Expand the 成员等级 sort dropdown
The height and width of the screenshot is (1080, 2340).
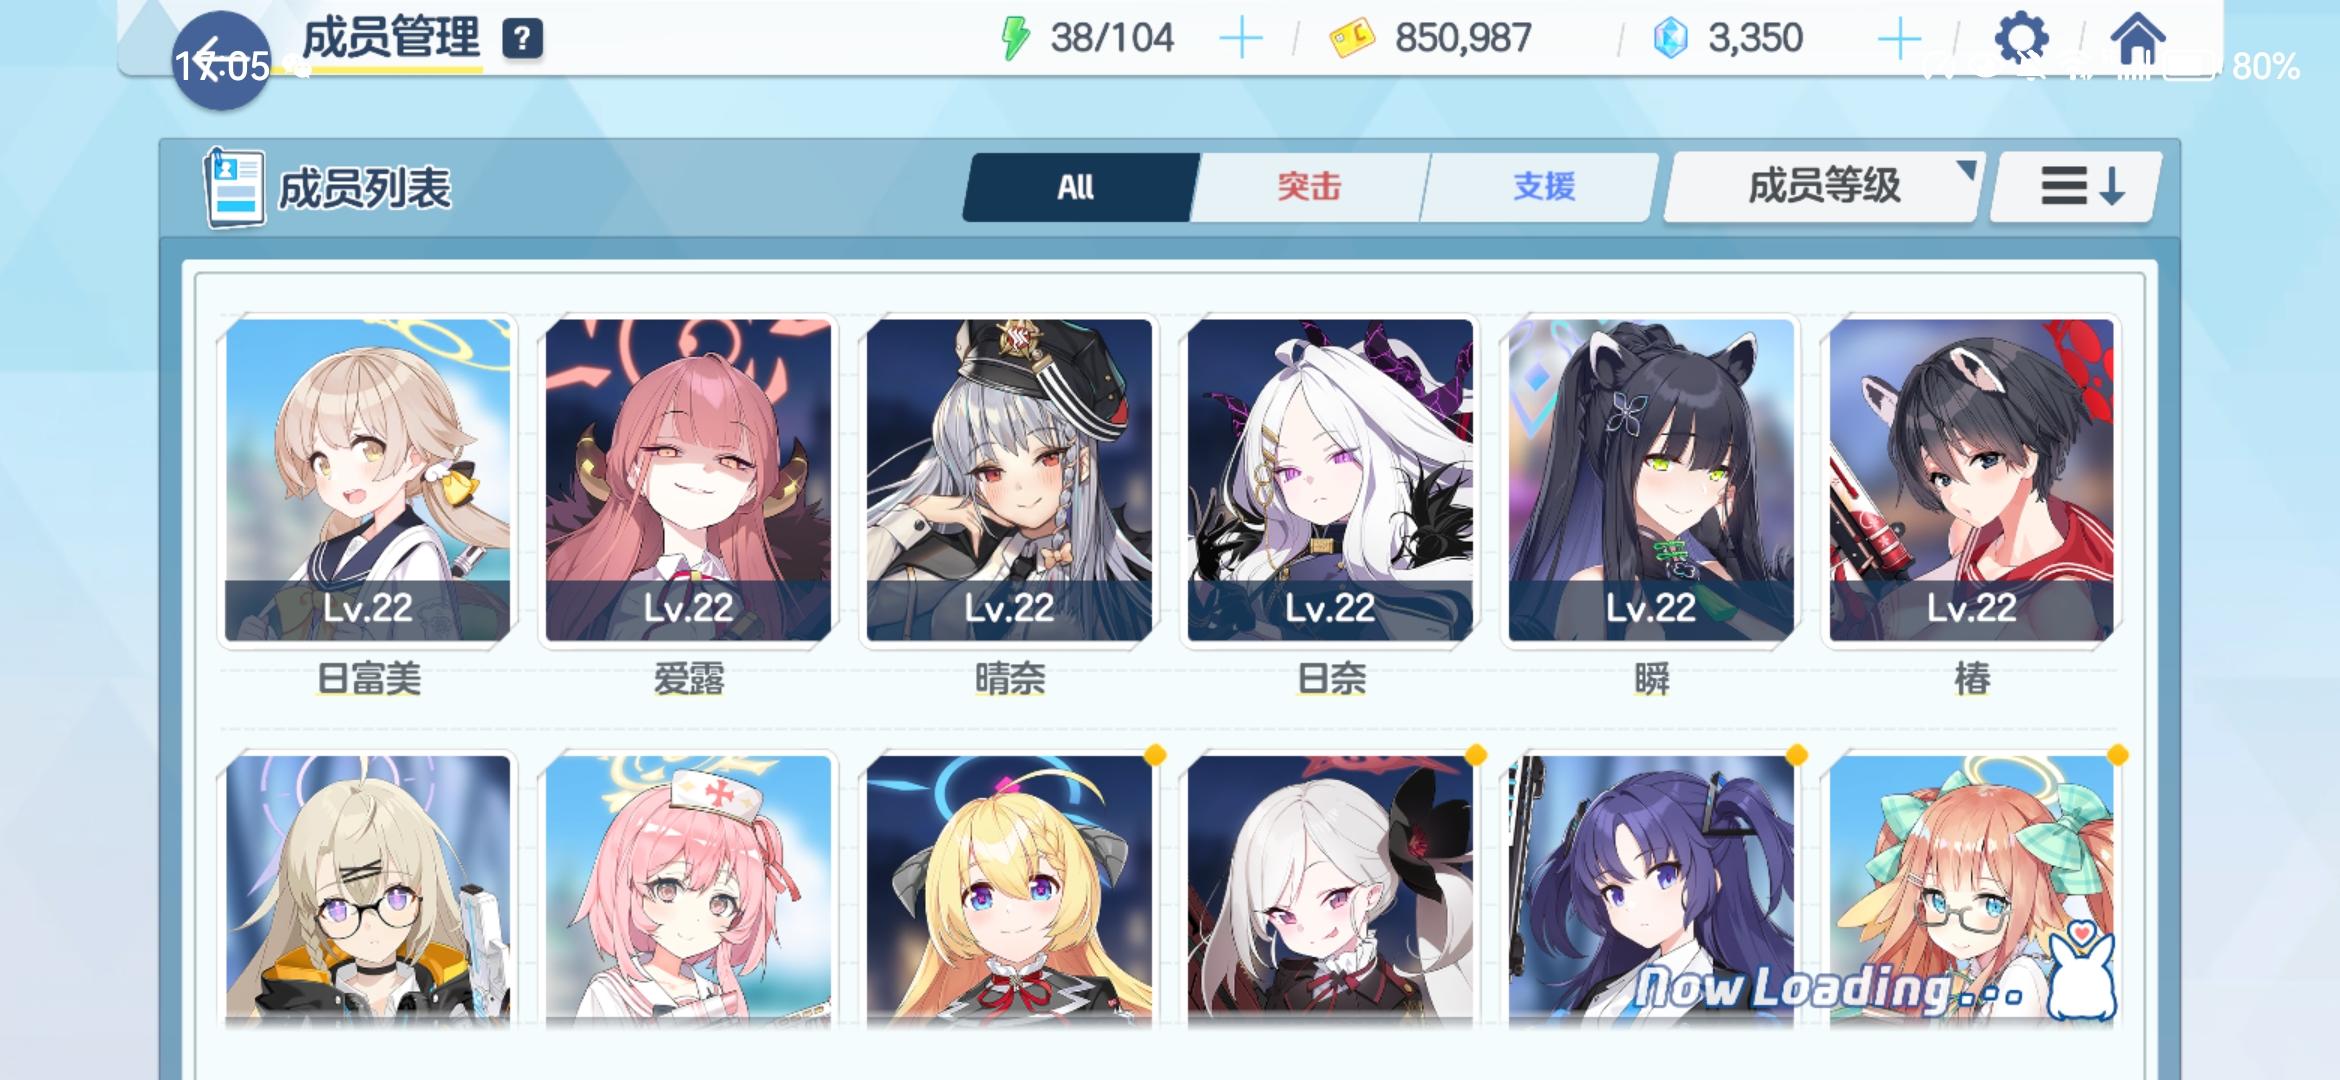tap(1823, 186)
